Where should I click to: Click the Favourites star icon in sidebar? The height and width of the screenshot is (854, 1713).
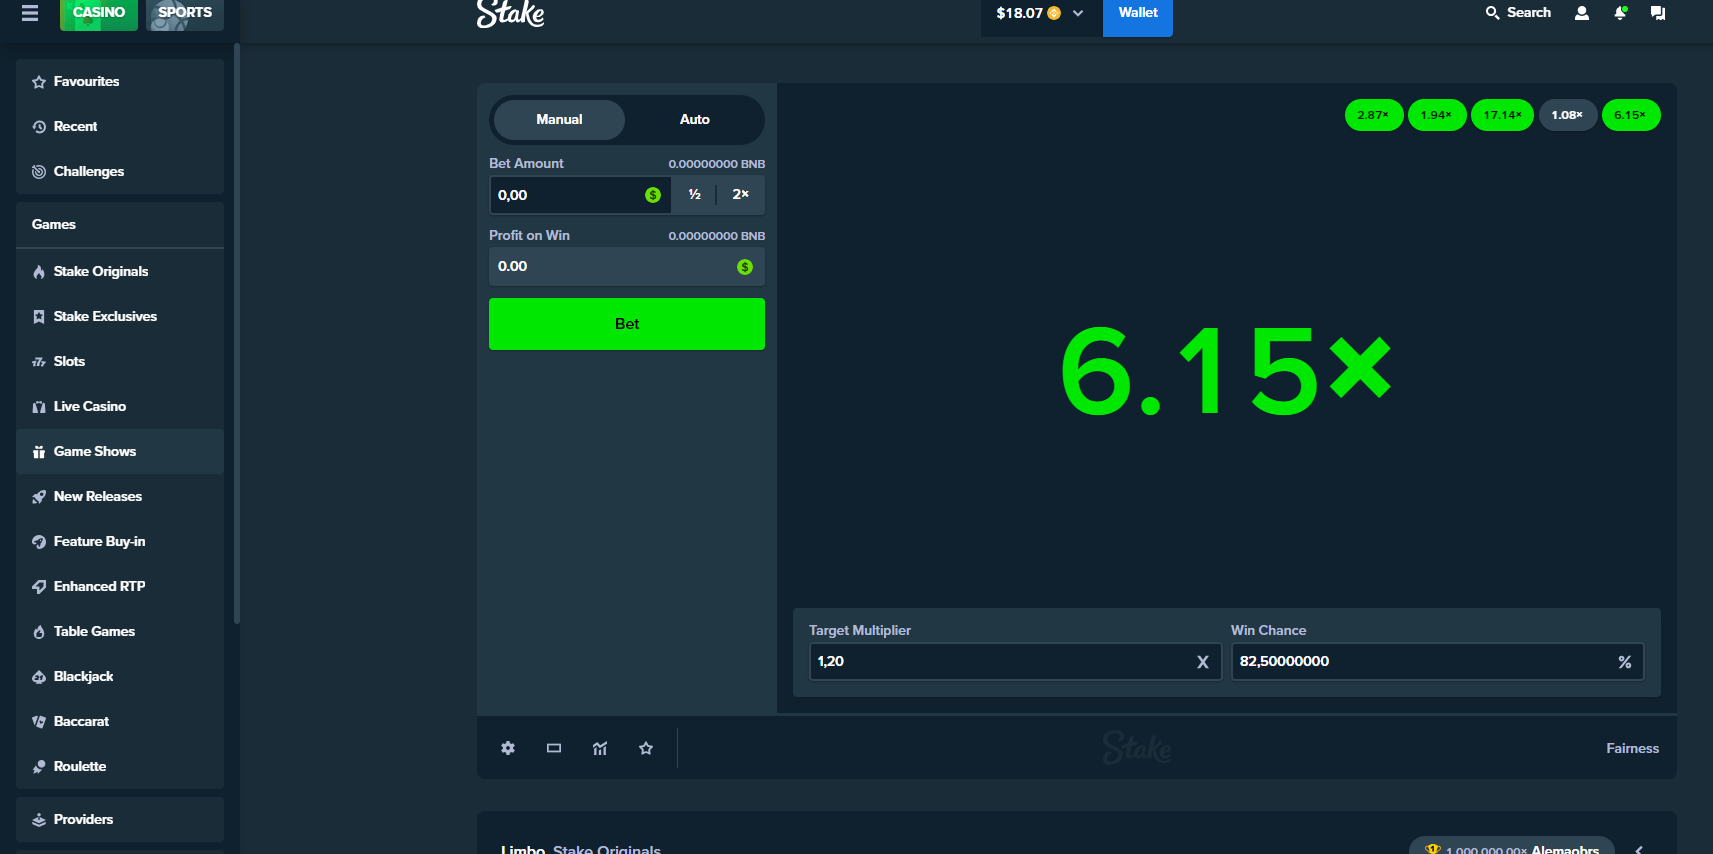click(39, 82)
